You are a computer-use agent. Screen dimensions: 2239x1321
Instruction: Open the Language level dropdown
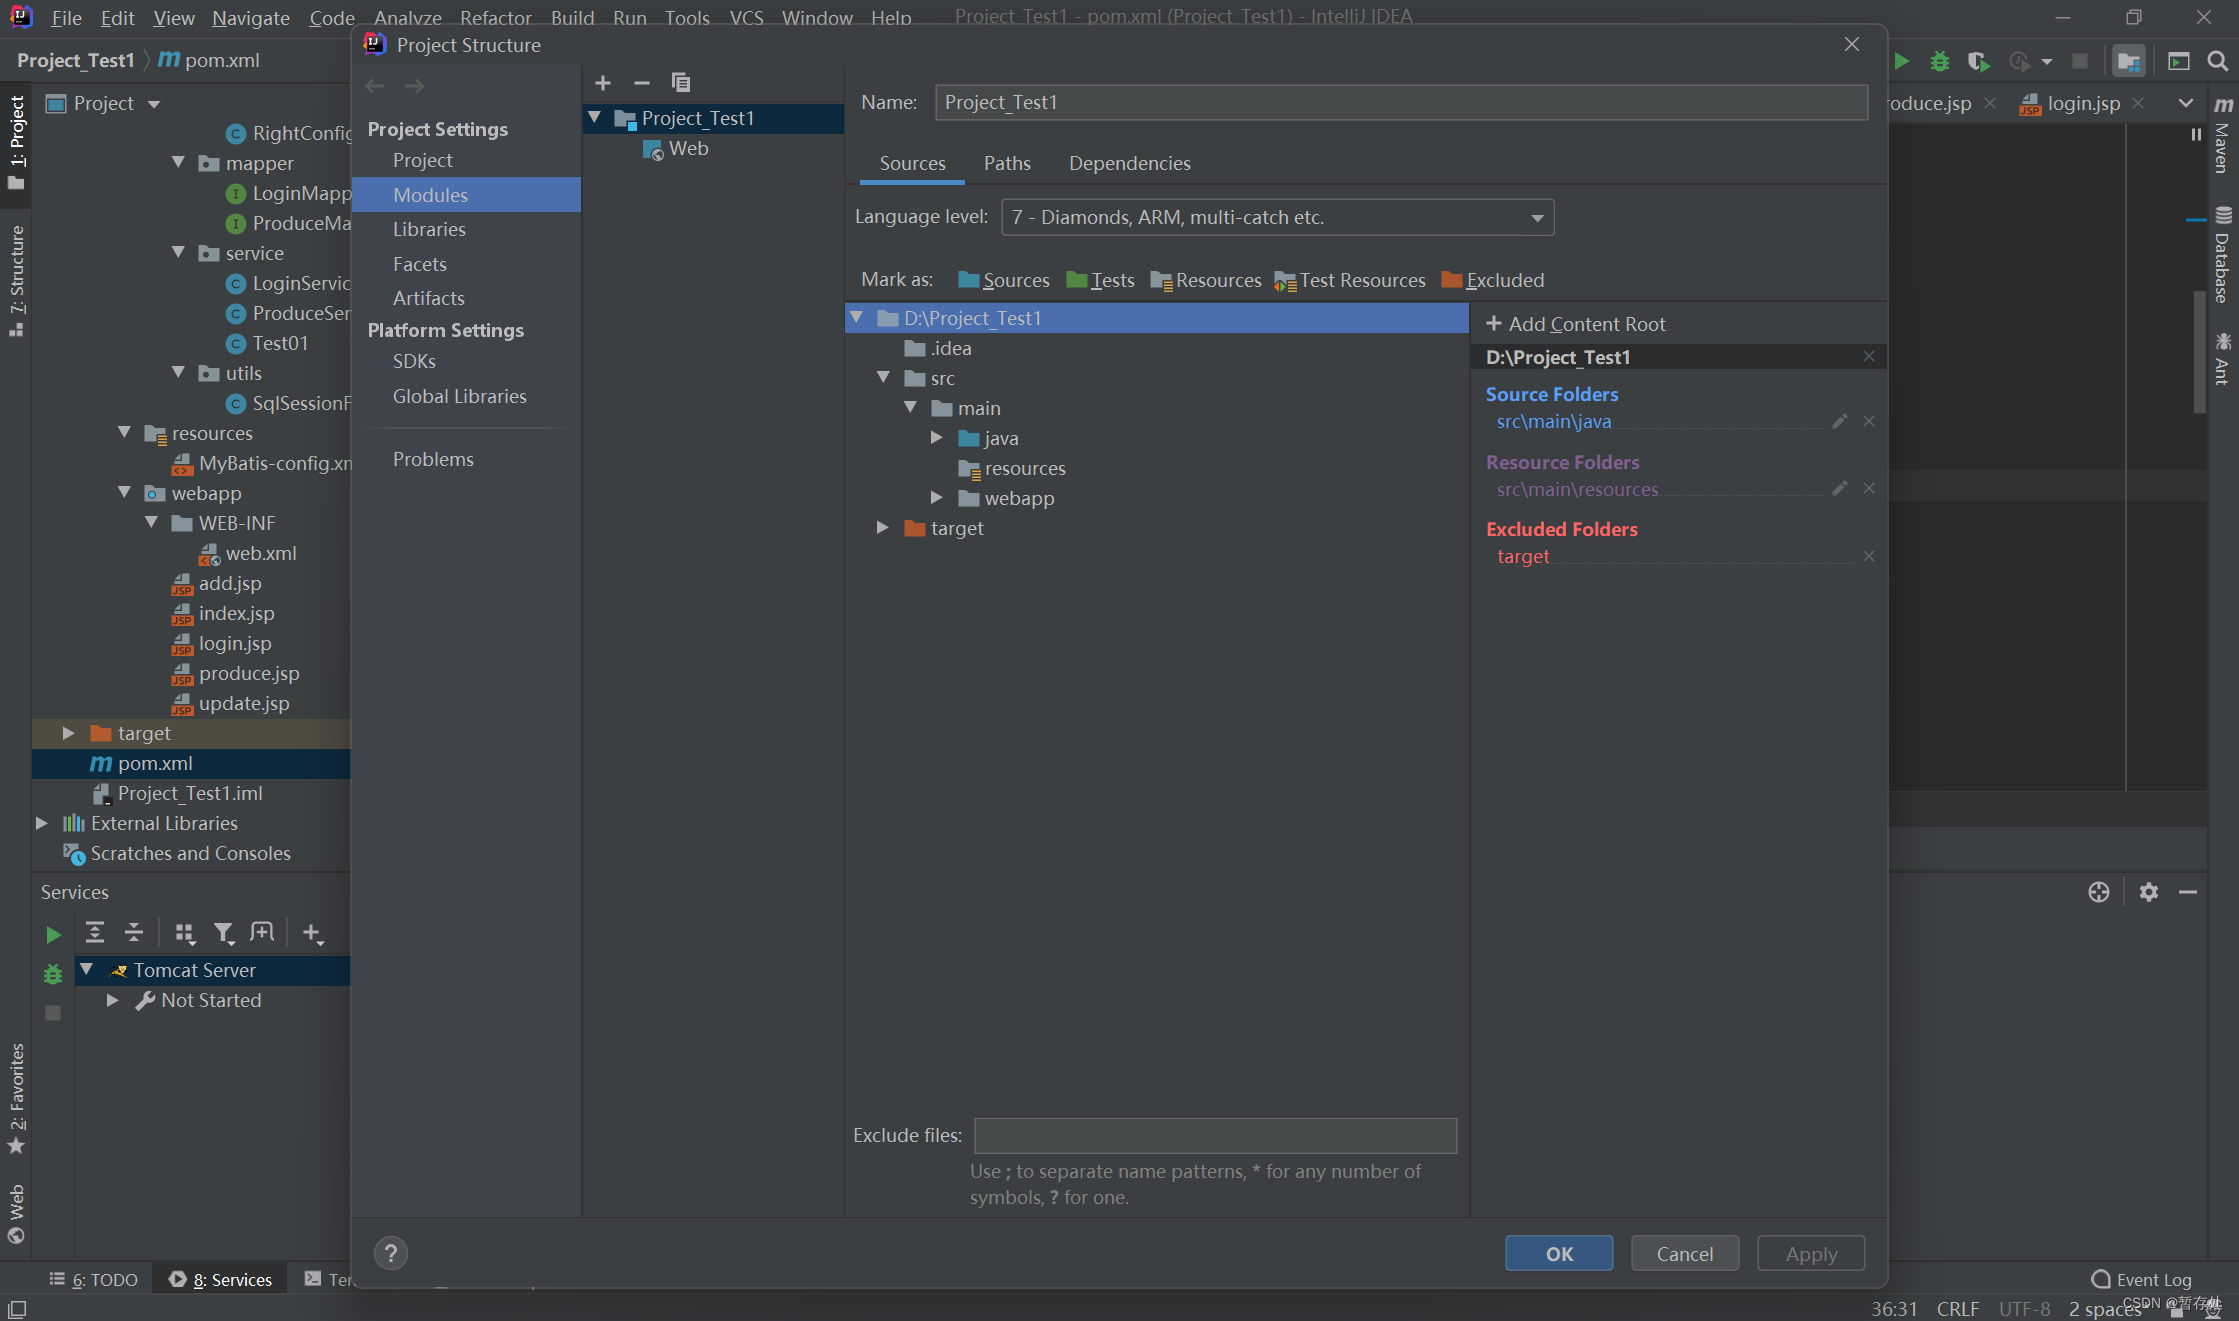click(1277, 217)
